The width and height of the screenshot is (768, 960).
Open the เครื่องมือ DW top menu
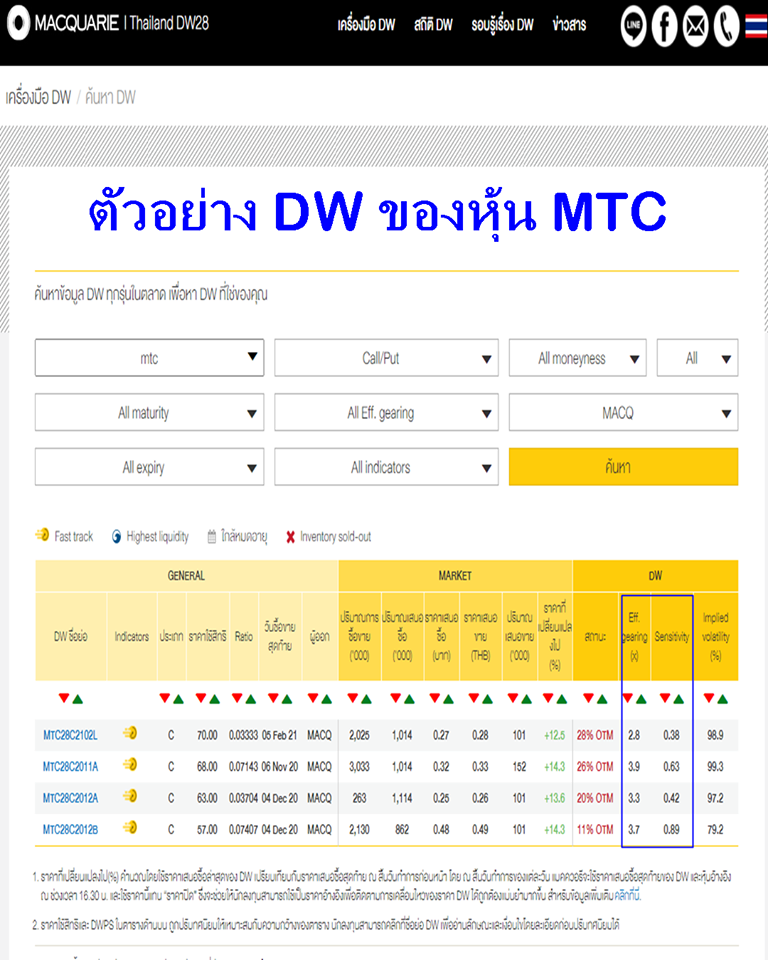366,25
